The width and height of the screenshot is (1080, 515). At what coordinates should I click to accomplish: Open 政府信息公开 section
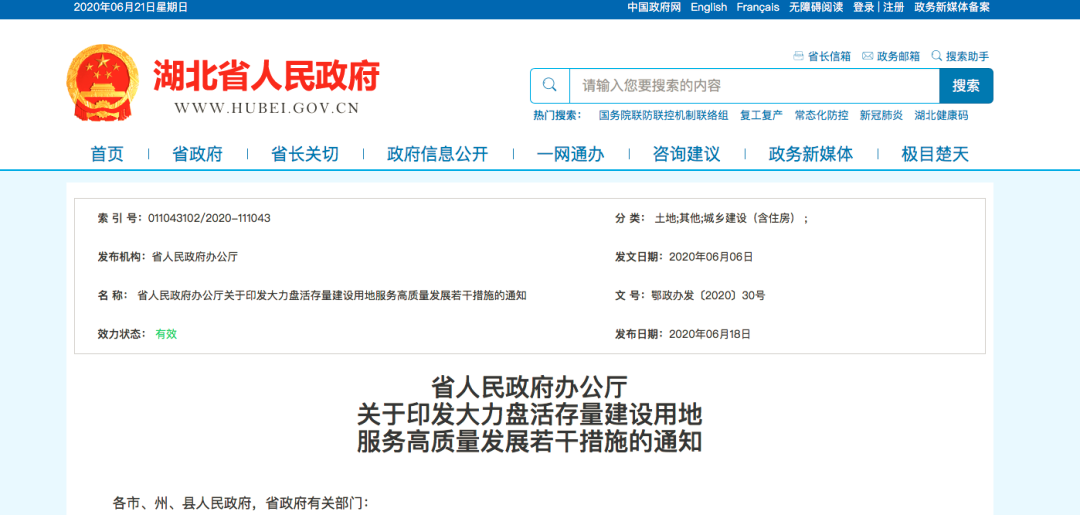(x=437, y=154)
